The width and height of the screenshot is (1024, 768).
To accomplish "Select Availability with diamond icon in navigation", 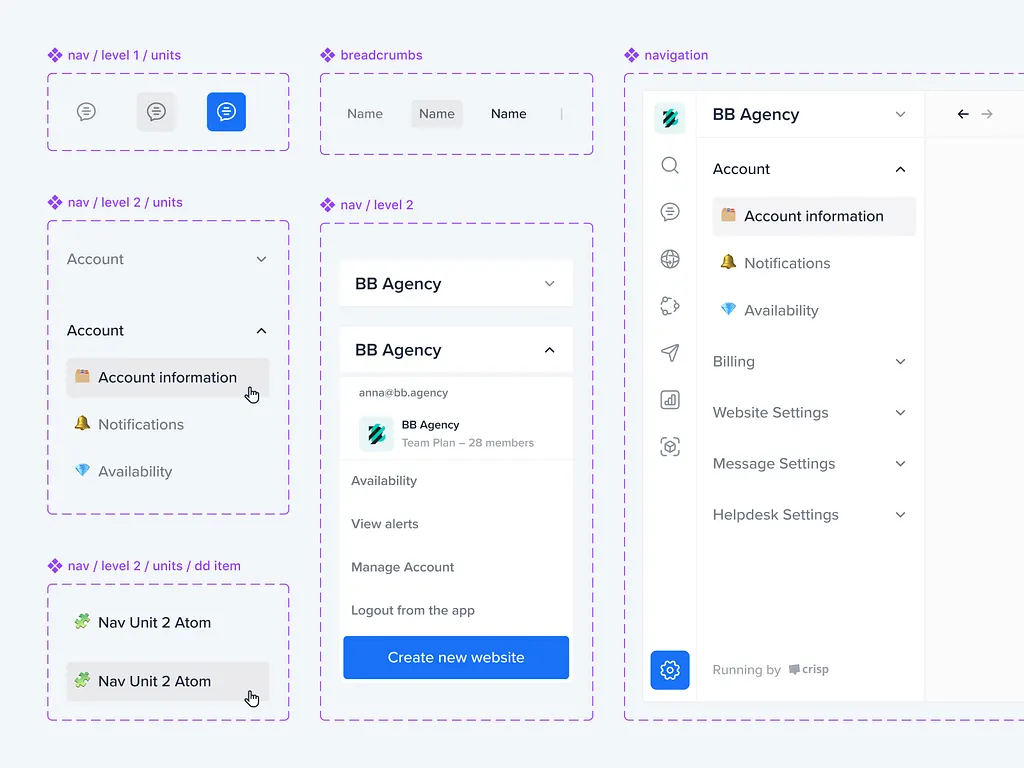I will click(x=780, y=310).
